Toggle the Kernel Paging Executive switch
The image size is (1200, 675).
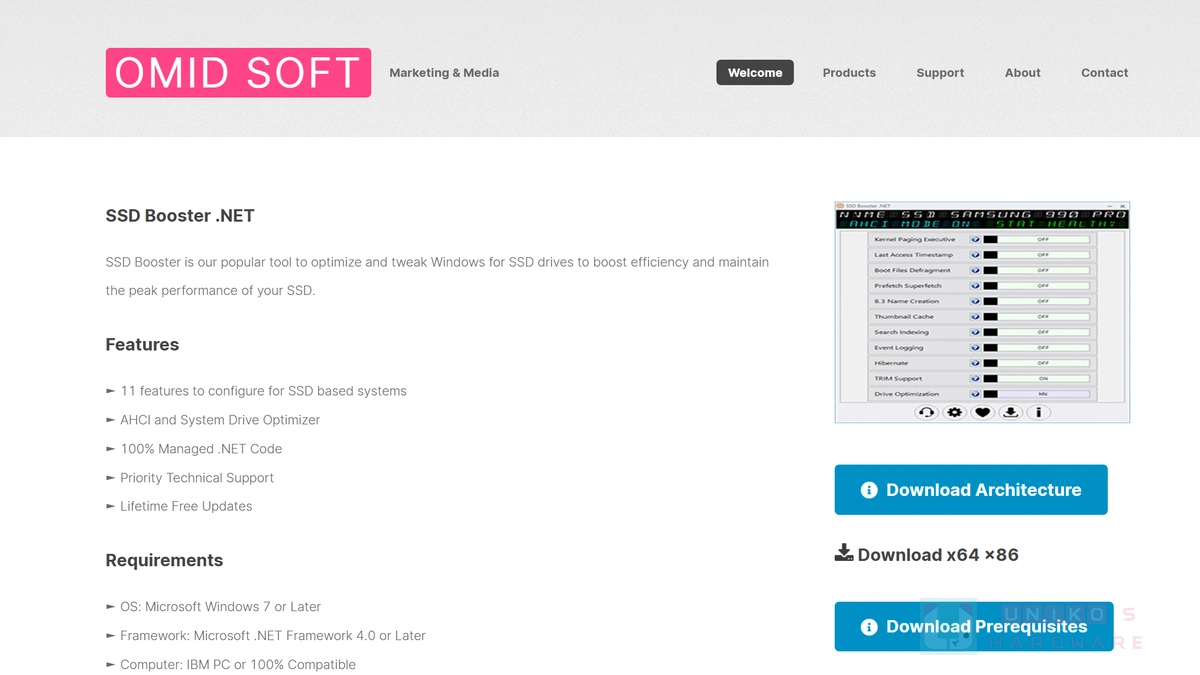pos(1037,240)
